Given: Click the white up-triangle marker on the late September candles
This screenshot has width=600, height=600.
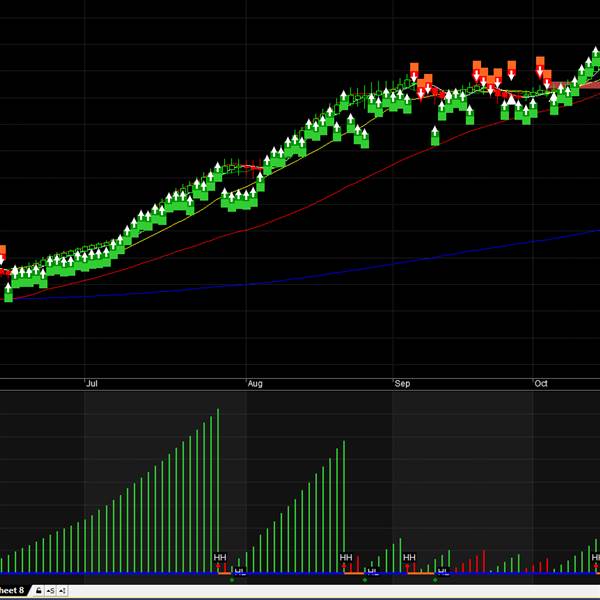Looking at the screenshot, I should point(511,100).
